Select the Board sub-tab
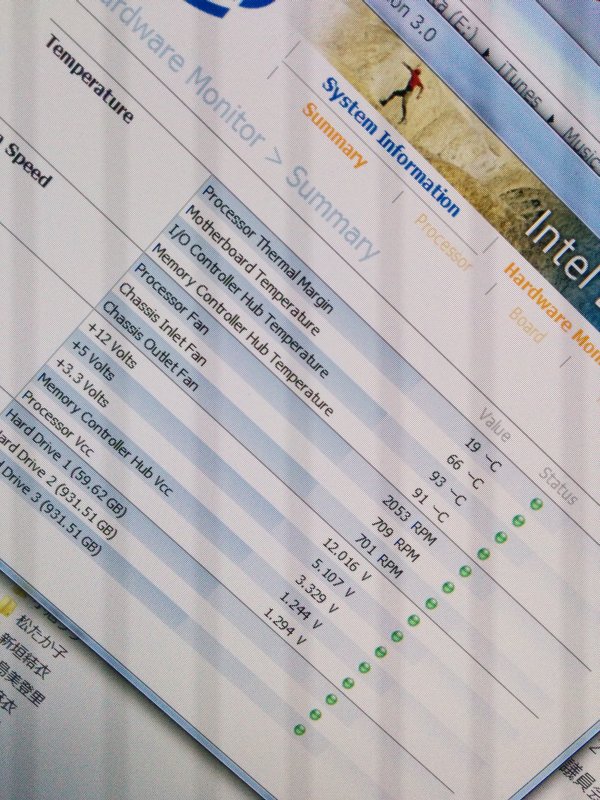This screenshot has width=600, height=800. point(527,324)
